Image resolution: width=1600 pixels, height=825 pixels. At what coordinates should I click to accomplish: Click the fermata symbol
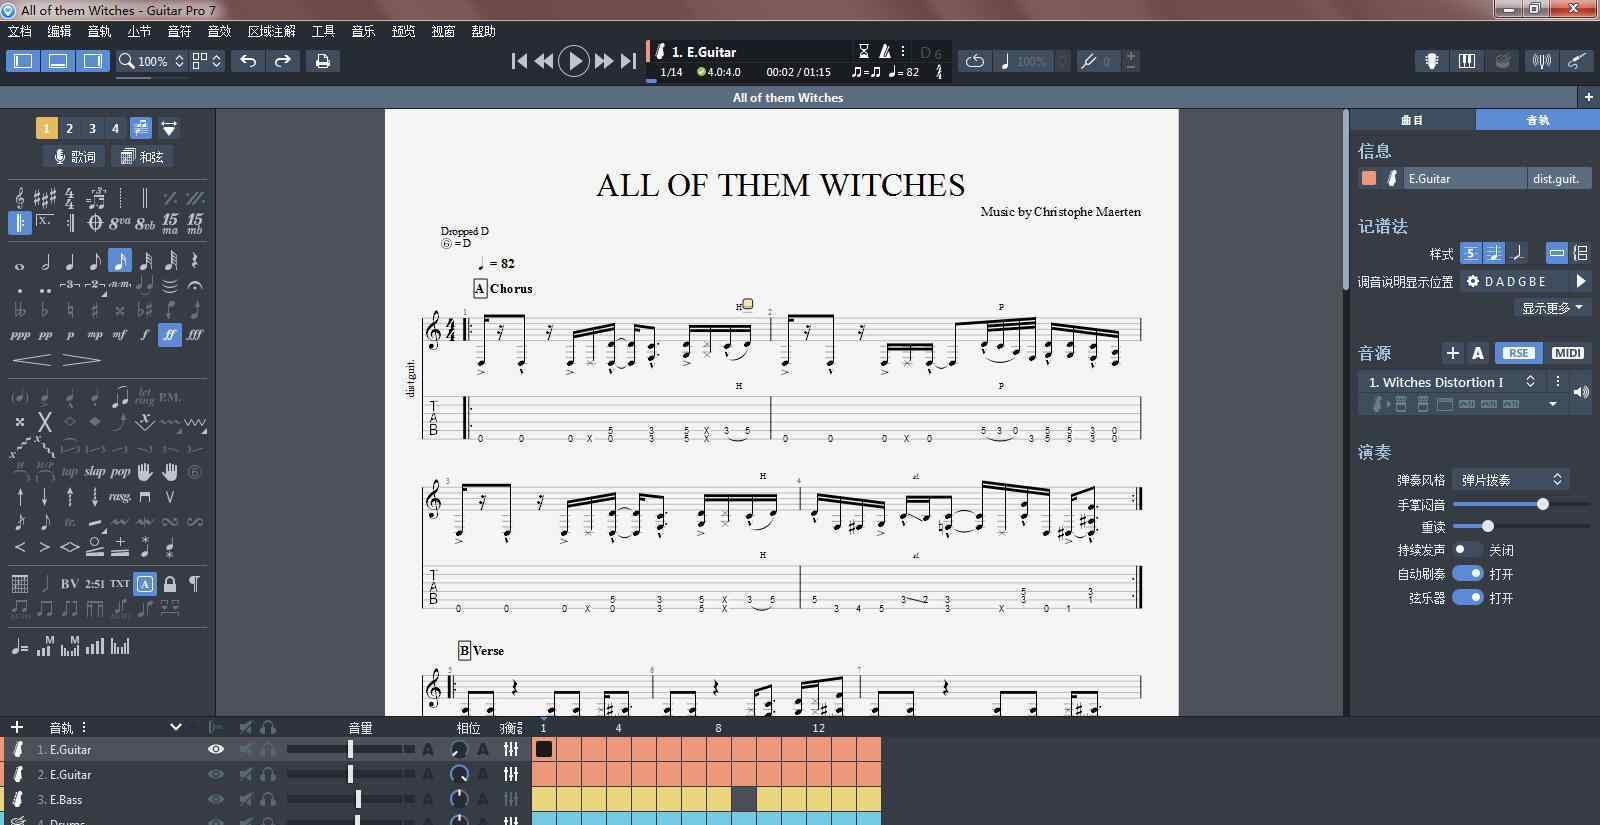click(x=195, y=286)
